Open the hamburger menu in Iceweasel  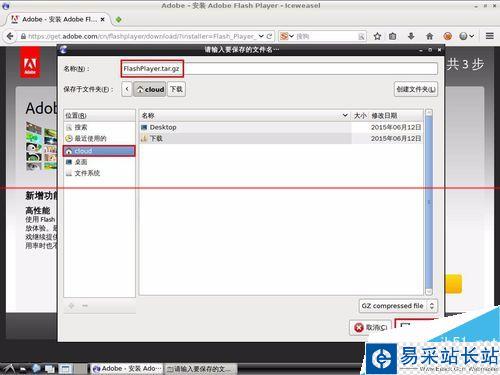(489, 36)
